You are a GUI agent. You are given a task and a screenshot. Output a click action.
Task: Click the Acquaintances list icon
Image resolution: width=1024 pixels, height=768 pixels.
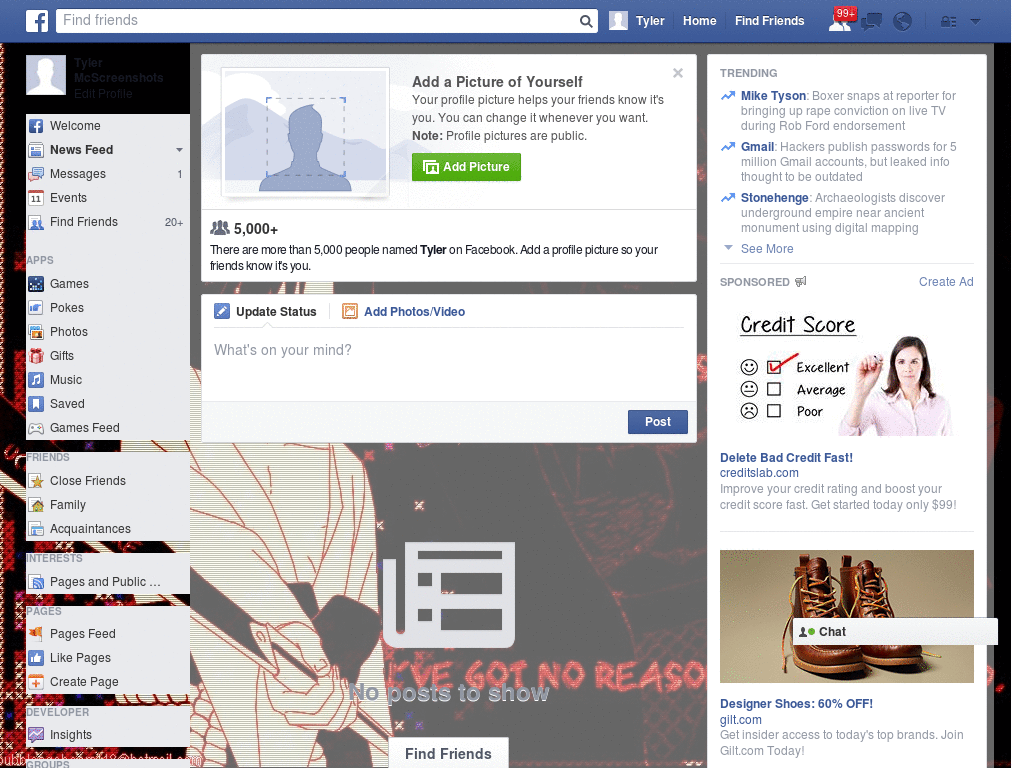[36, 529]
